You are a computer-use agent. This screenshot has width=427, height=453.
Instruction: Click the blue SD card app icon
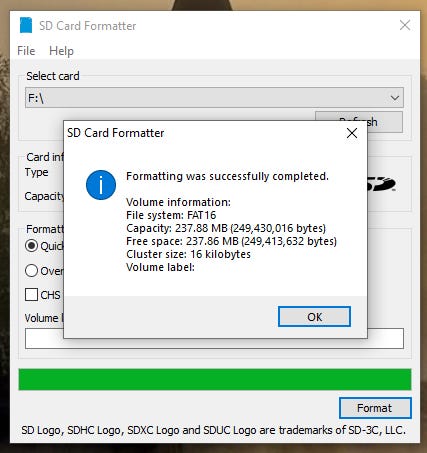point(26,25)
